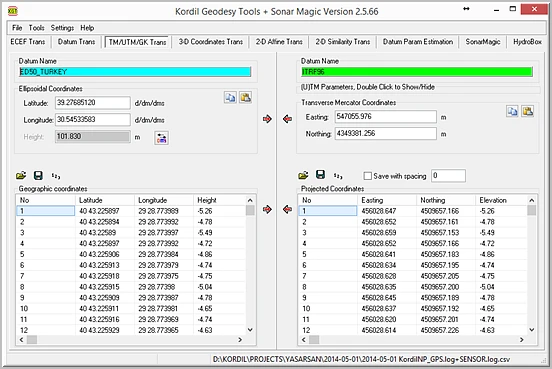
Task: Open file for Projected Coordinates list
Action: click(x=303, y=175)
